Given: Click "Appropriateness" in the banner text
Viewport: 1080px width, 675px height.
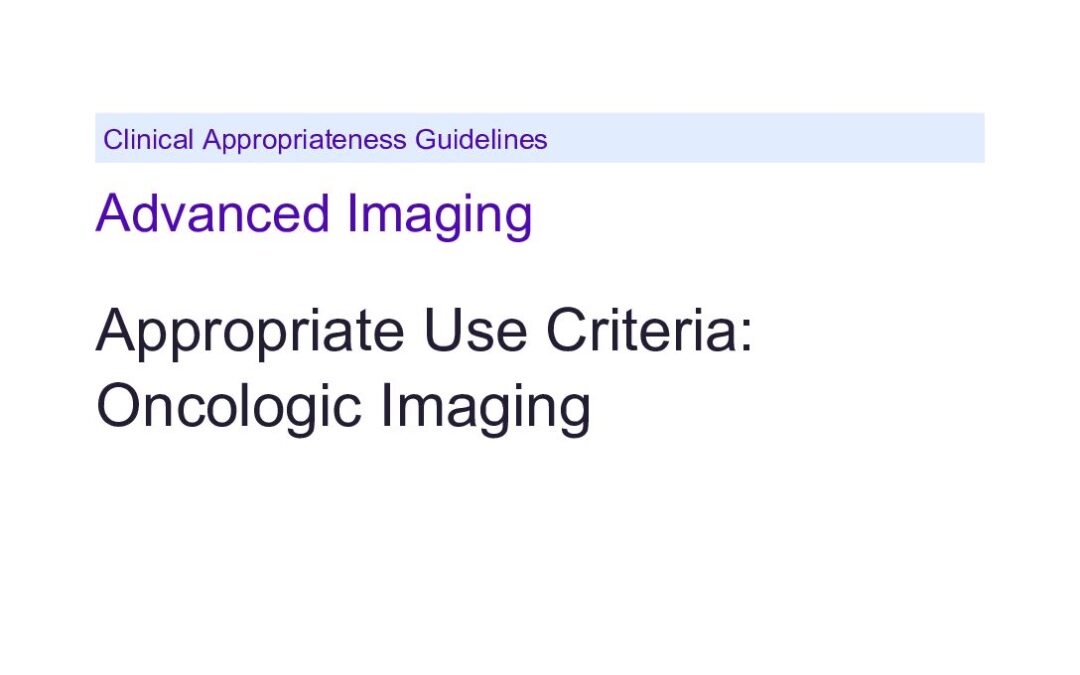Looking at the screenshot, I should (x=304, y=141).
